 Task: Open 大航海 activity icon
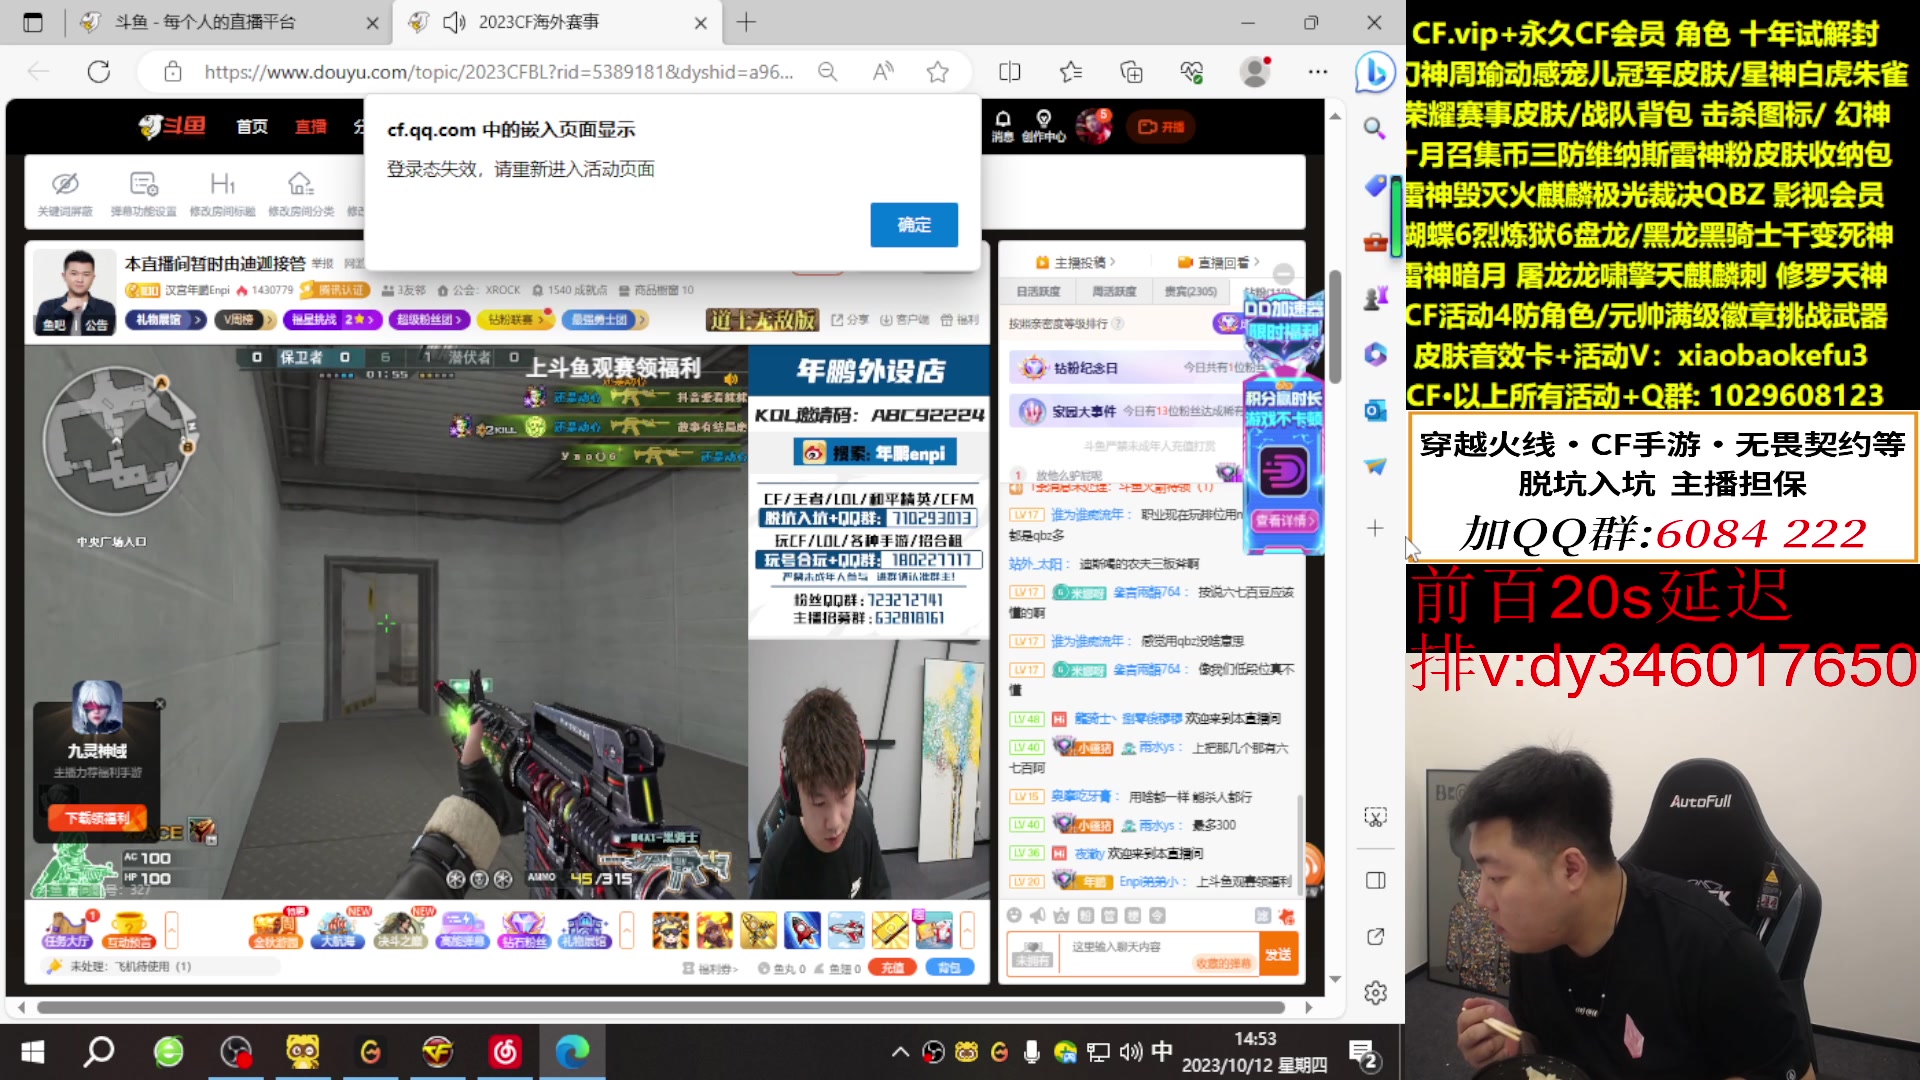point(337,930)
